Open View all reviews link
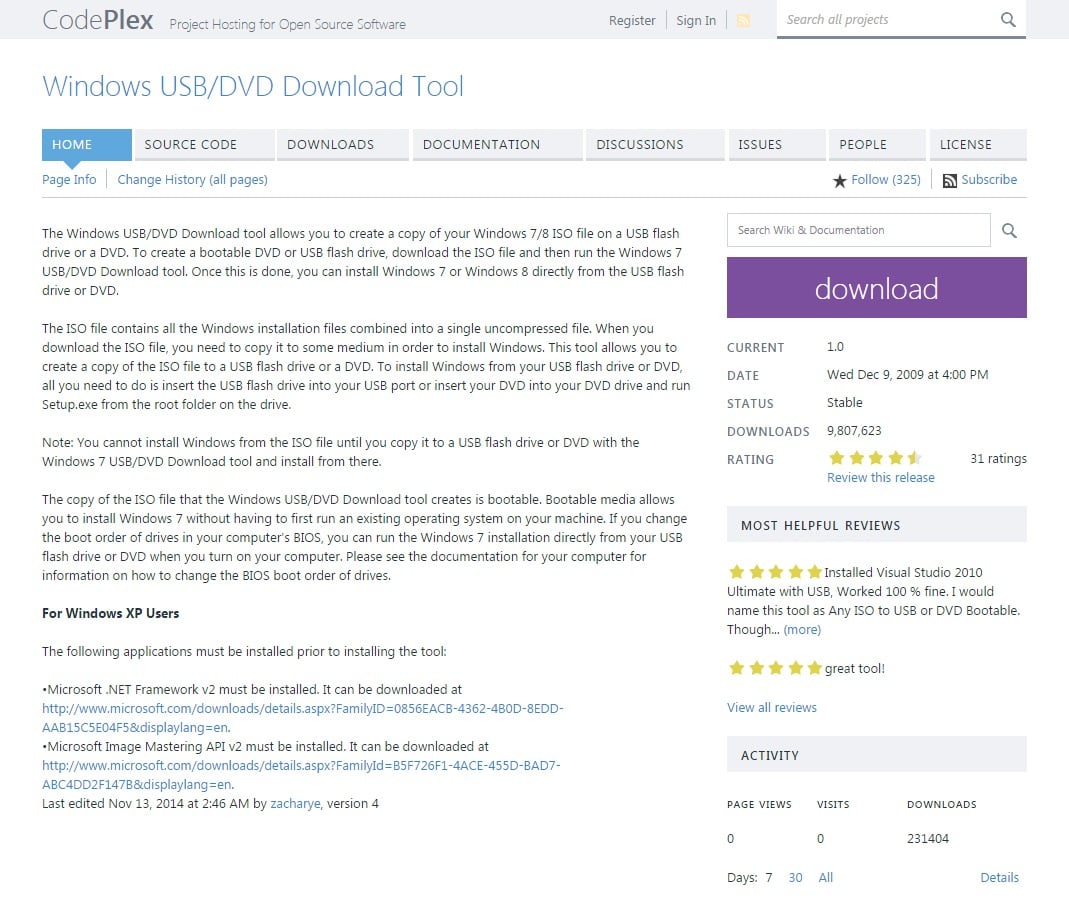Image resolution: width=1069 pixels, height=918 pixels. [772, 707]
